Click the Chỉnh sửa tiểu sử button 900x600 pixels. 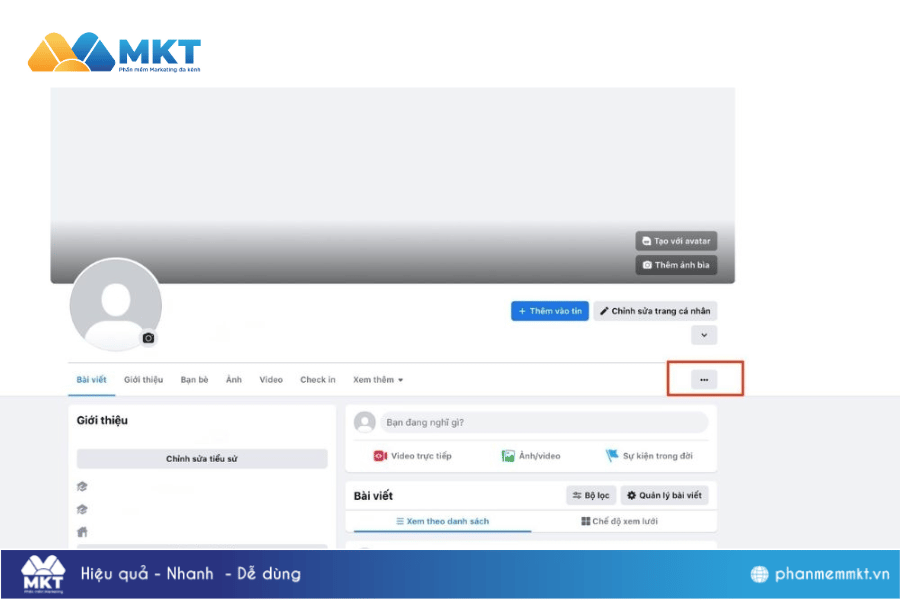point(202,459)
